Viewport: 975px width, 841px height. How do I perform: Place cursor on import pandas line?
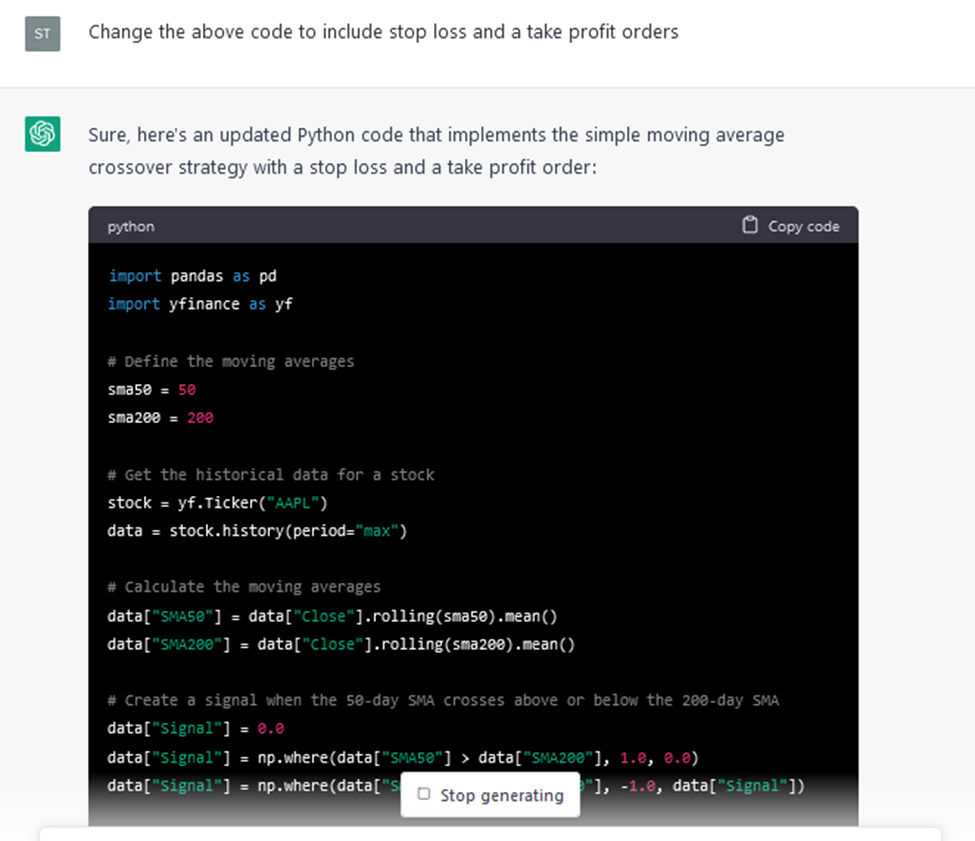[x=192, y=276]
